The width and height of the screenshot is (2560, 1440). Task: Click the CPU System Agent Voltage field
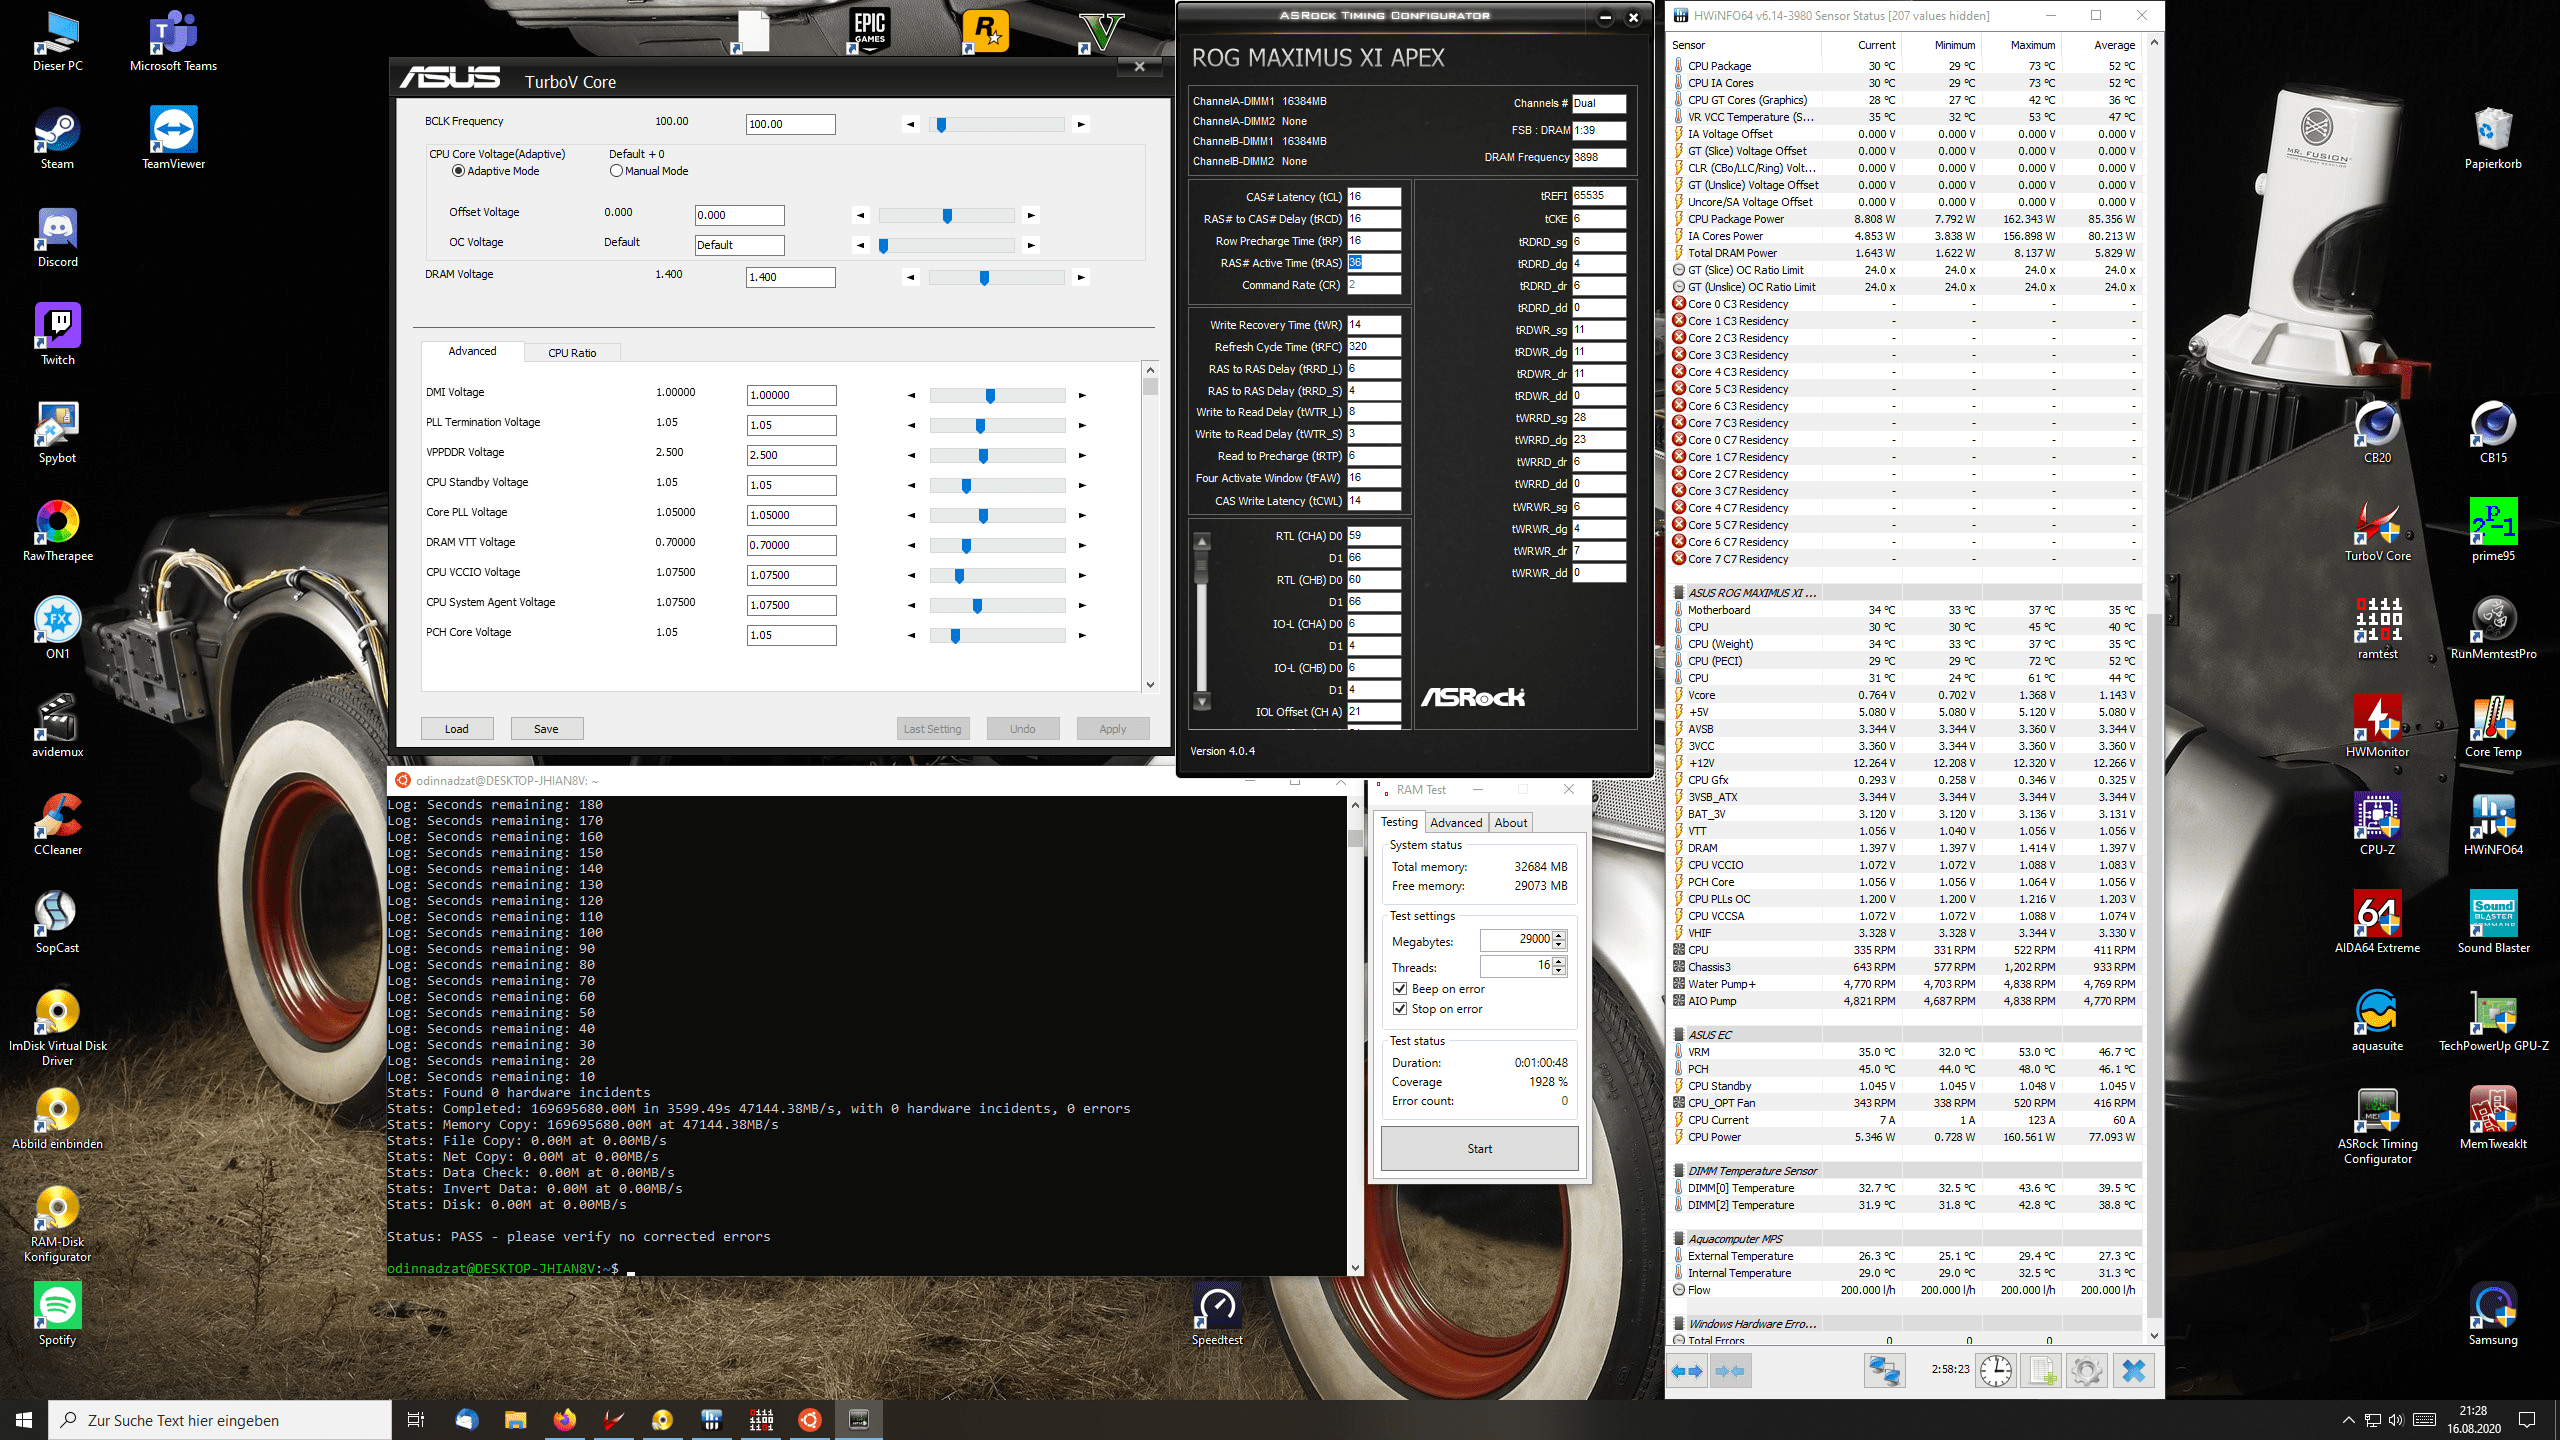click(791, 606)
